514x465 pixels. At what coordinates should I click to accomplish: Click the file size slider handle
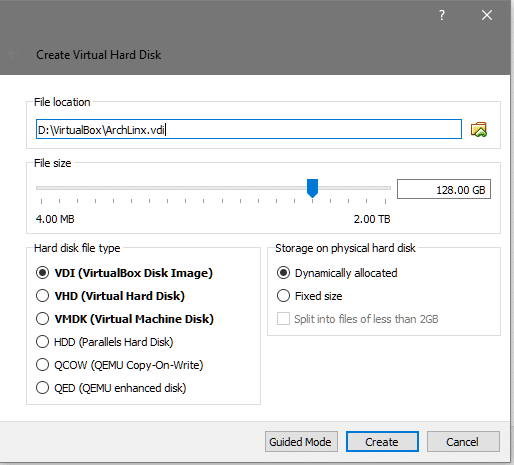tap(312, 188)
